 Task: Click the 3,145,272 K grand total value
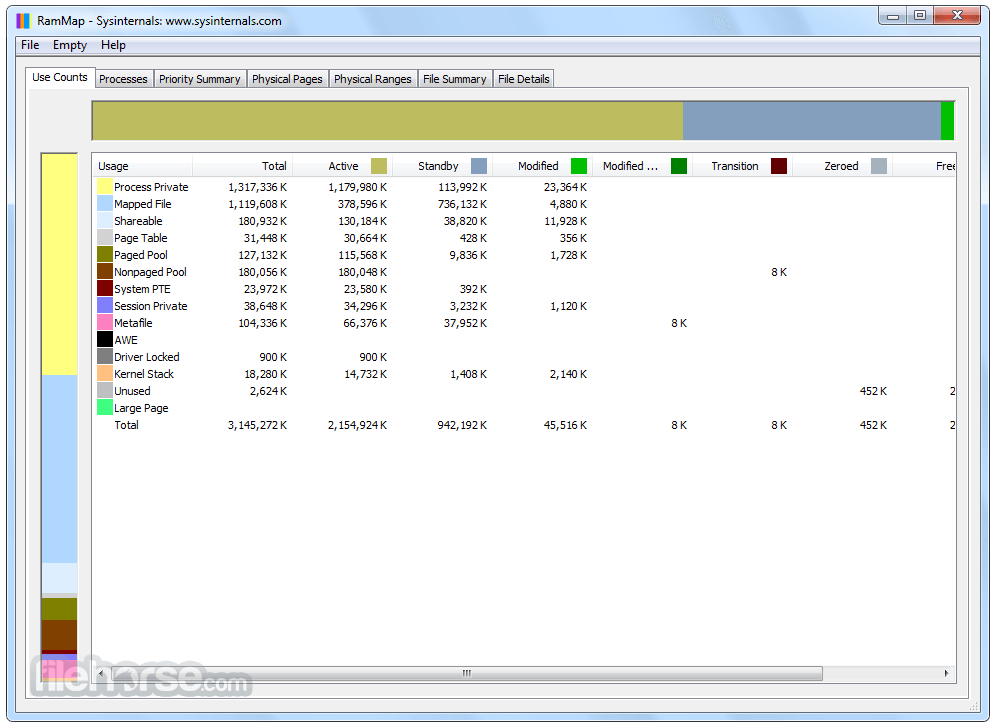[x=258, y=425]
